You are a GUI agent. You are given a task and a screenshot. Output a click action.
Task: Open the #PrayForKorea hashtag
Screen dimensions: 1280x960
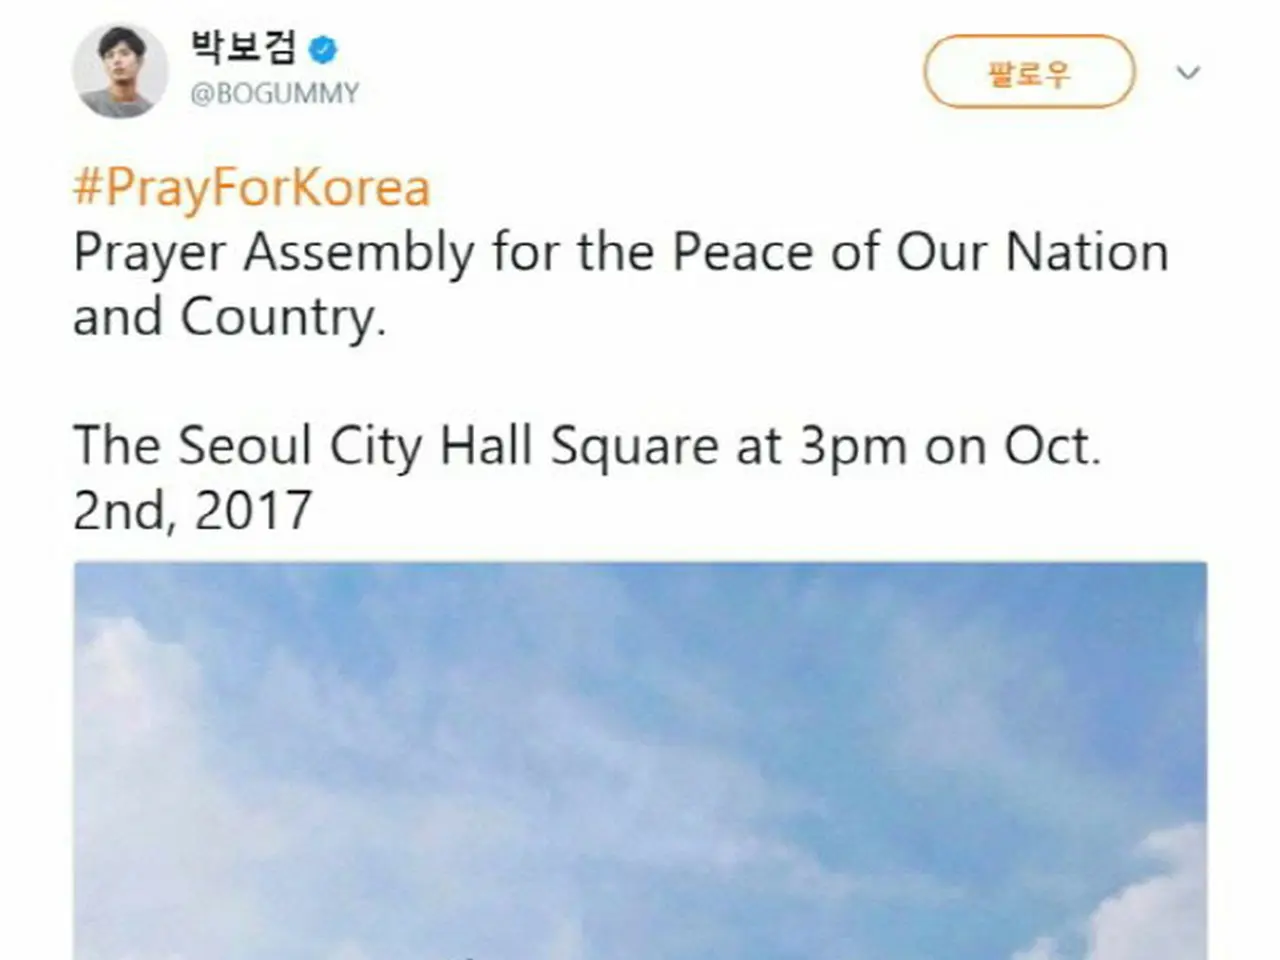pos(252,188)
